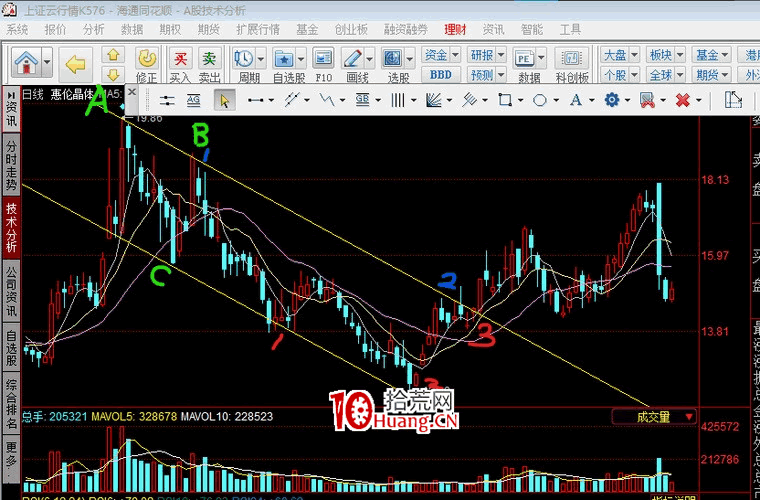Select the arrow pointer tool
This screenshot has width=760, height=500.
224,100
